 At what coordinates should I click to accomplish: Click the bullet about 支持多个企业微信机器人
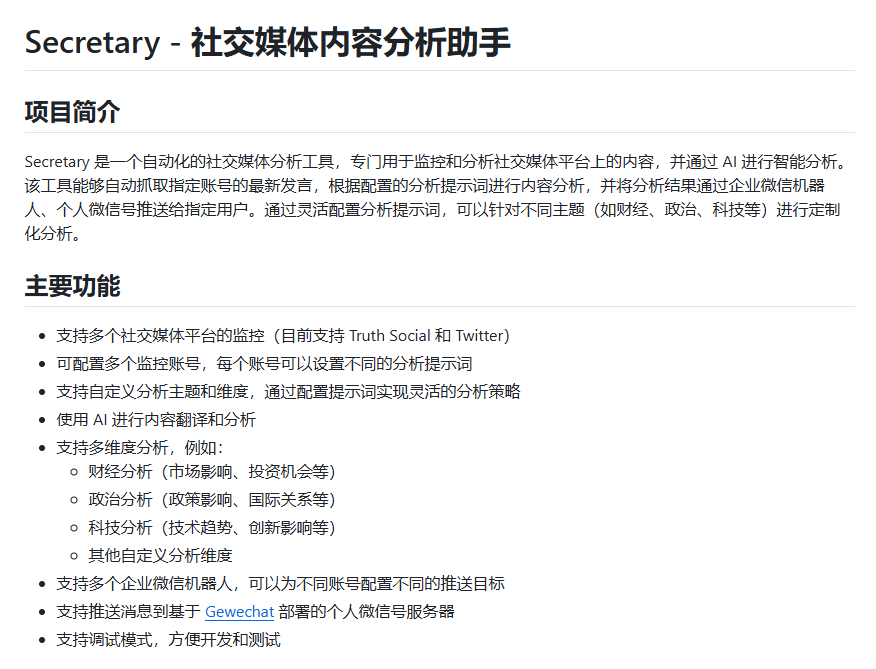280,584
